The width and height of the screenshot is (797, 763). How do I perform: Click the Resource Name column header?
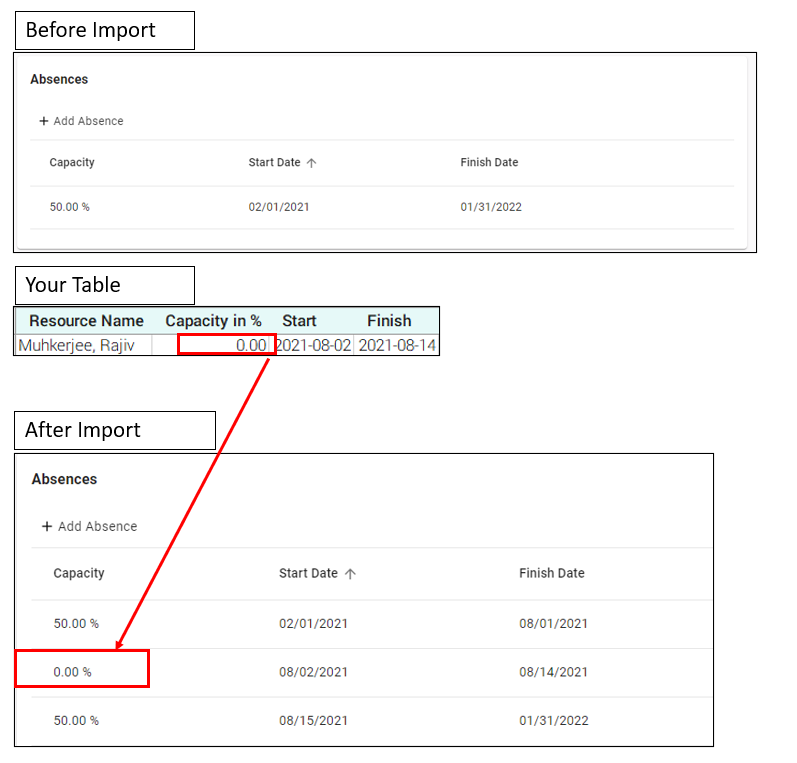click(x=86, y=321)
